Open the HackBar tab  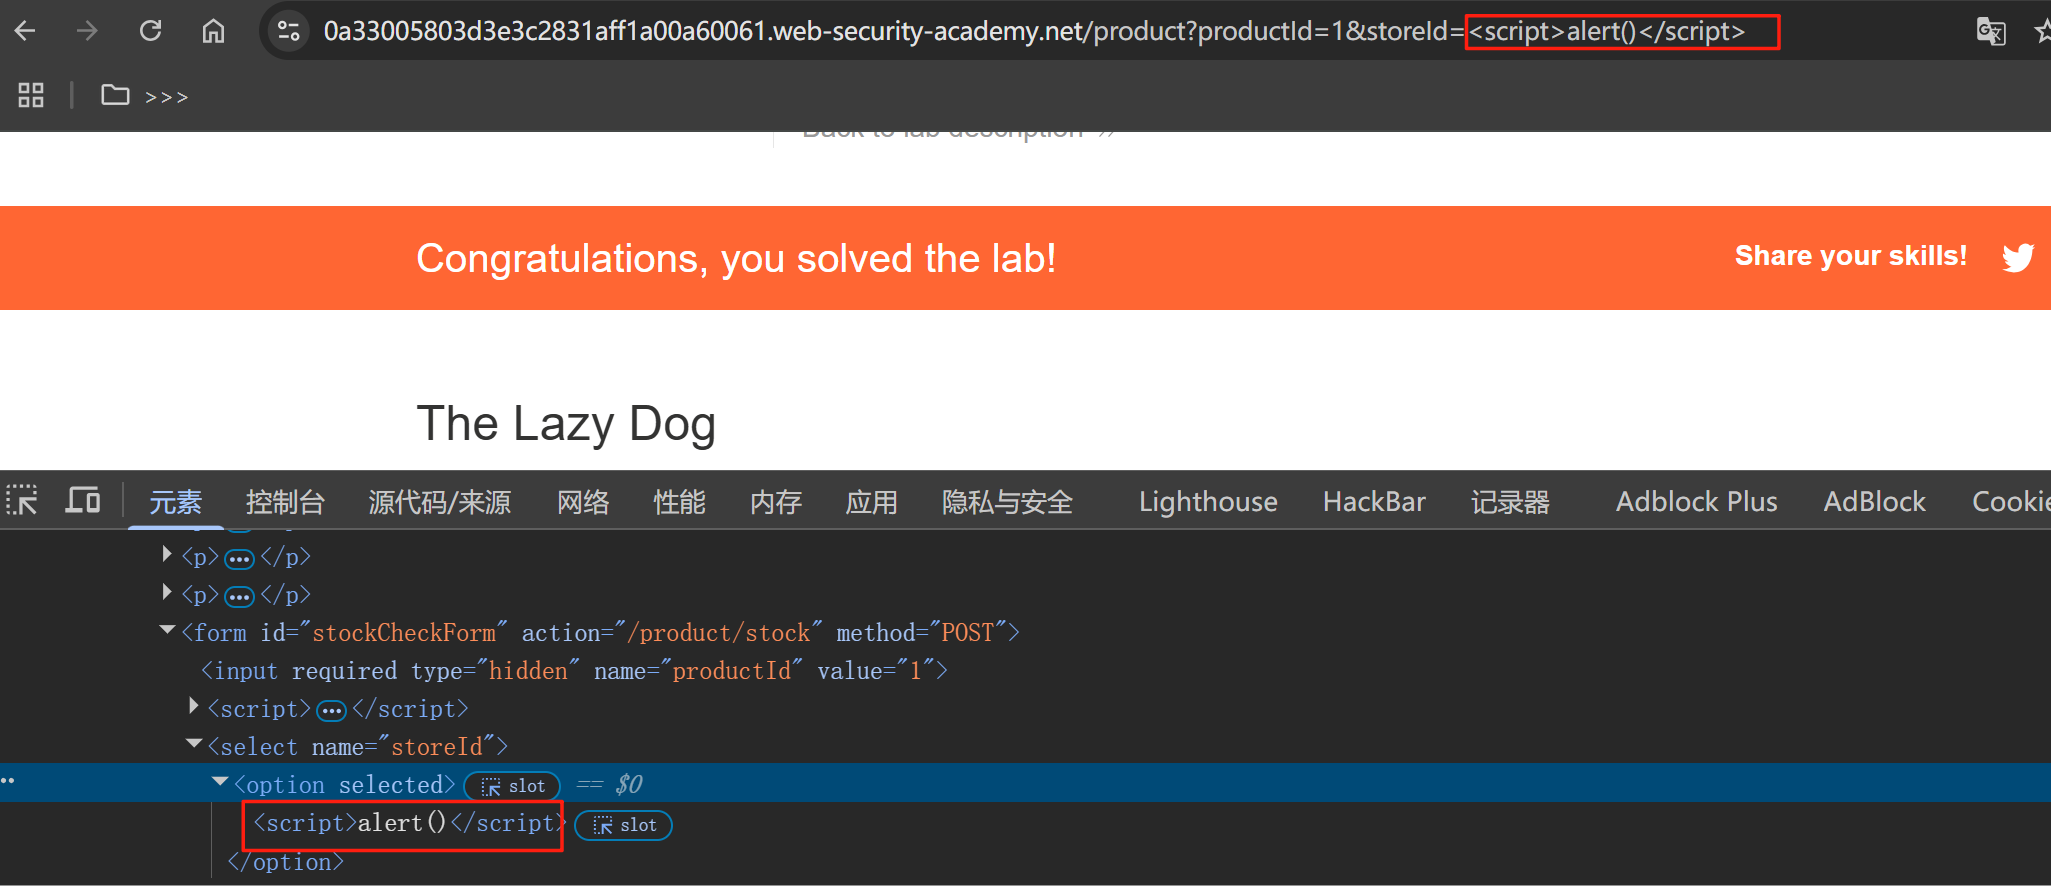pyautogui.click(x=1374, y=502)
